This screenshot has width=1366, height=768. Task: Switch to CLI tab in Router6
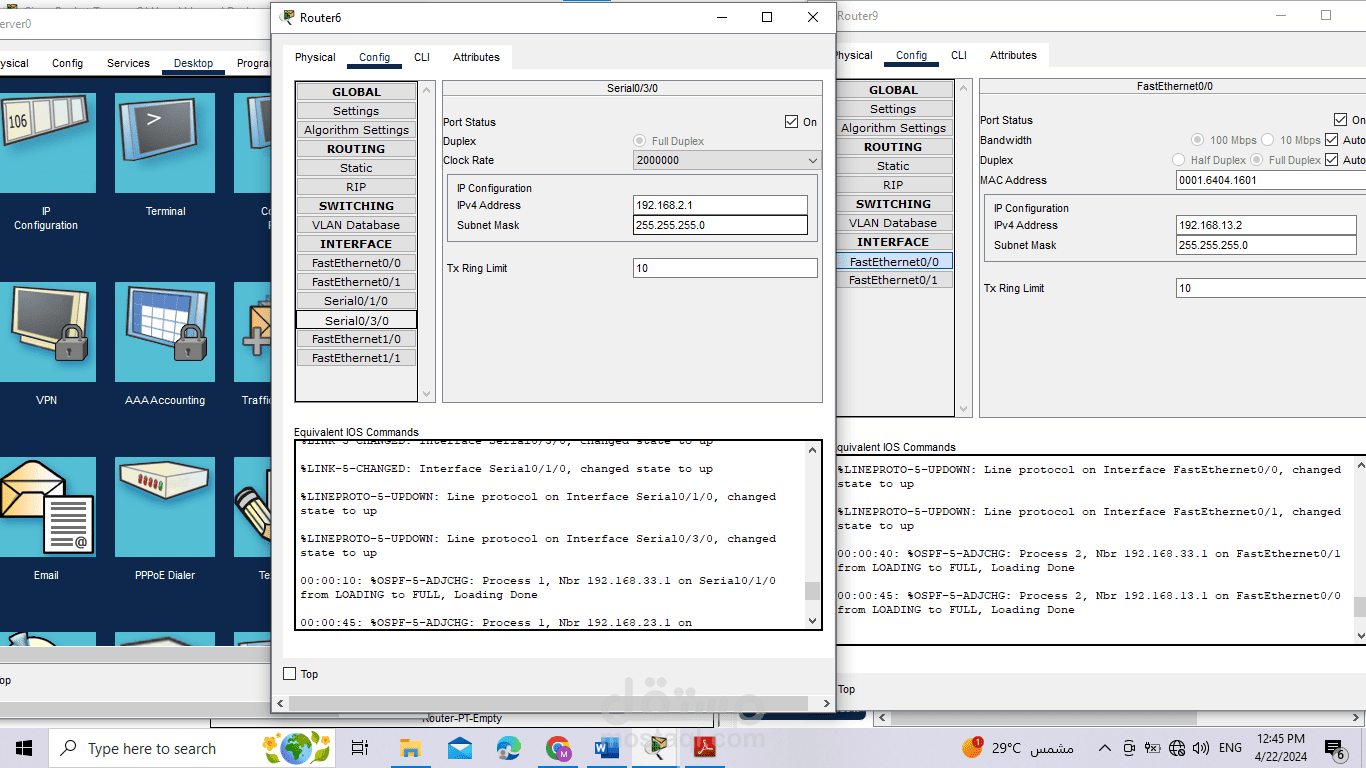tap(422, 57)
